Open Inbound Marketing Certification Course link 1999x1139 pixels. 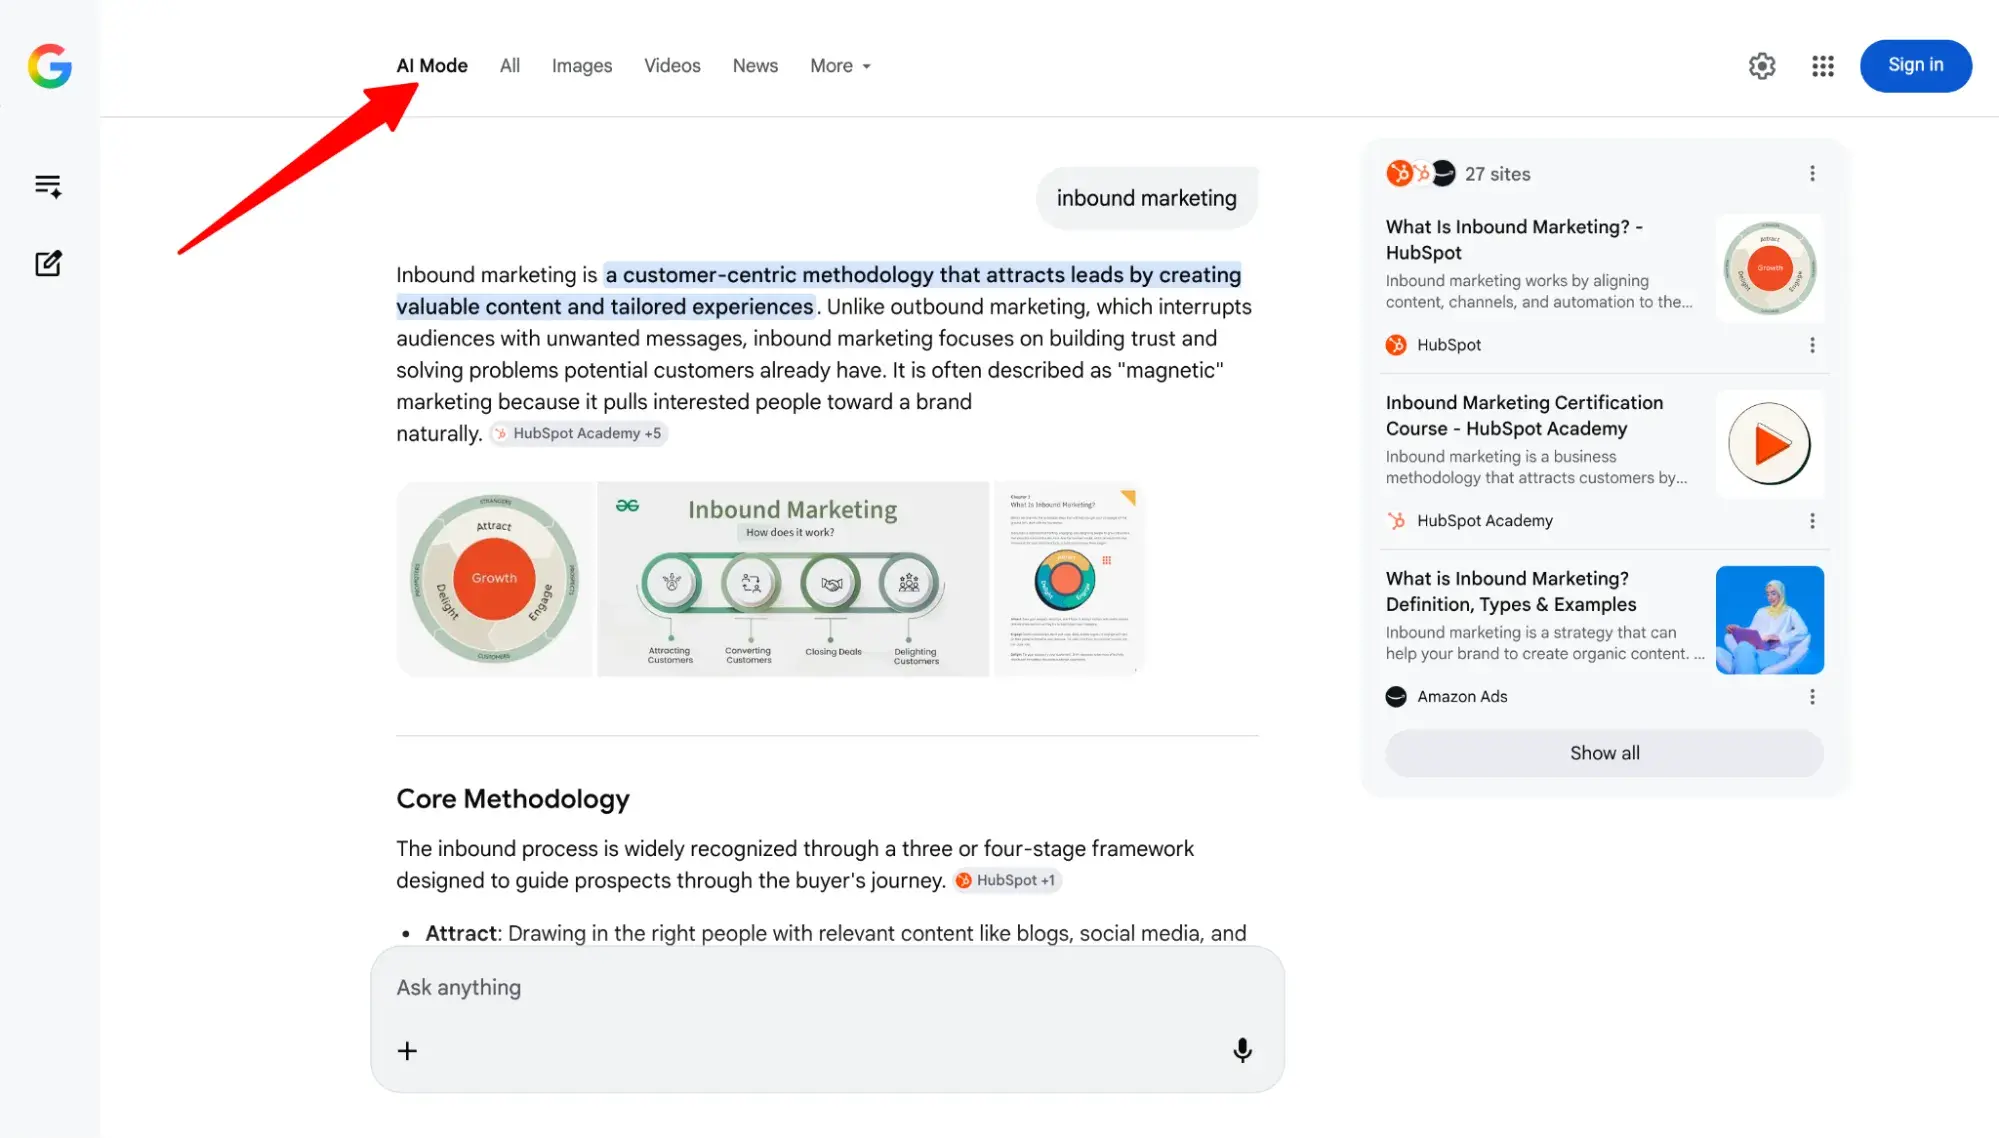1524,416
